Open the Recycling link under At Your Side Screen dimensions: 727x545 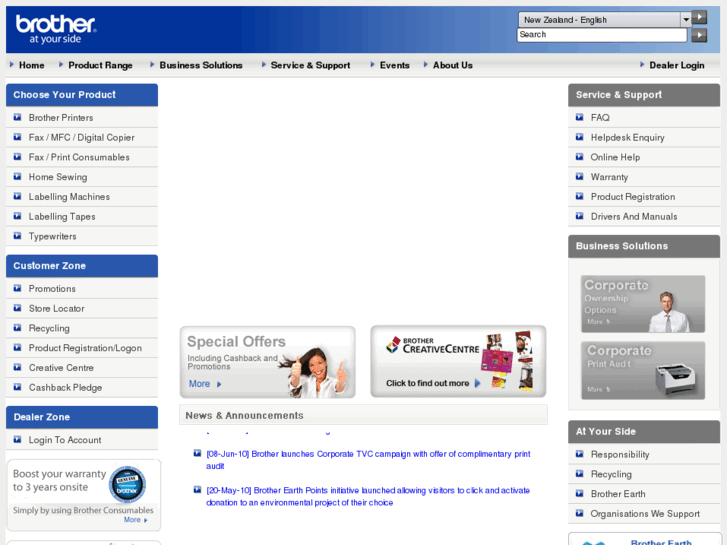point(611,474)
